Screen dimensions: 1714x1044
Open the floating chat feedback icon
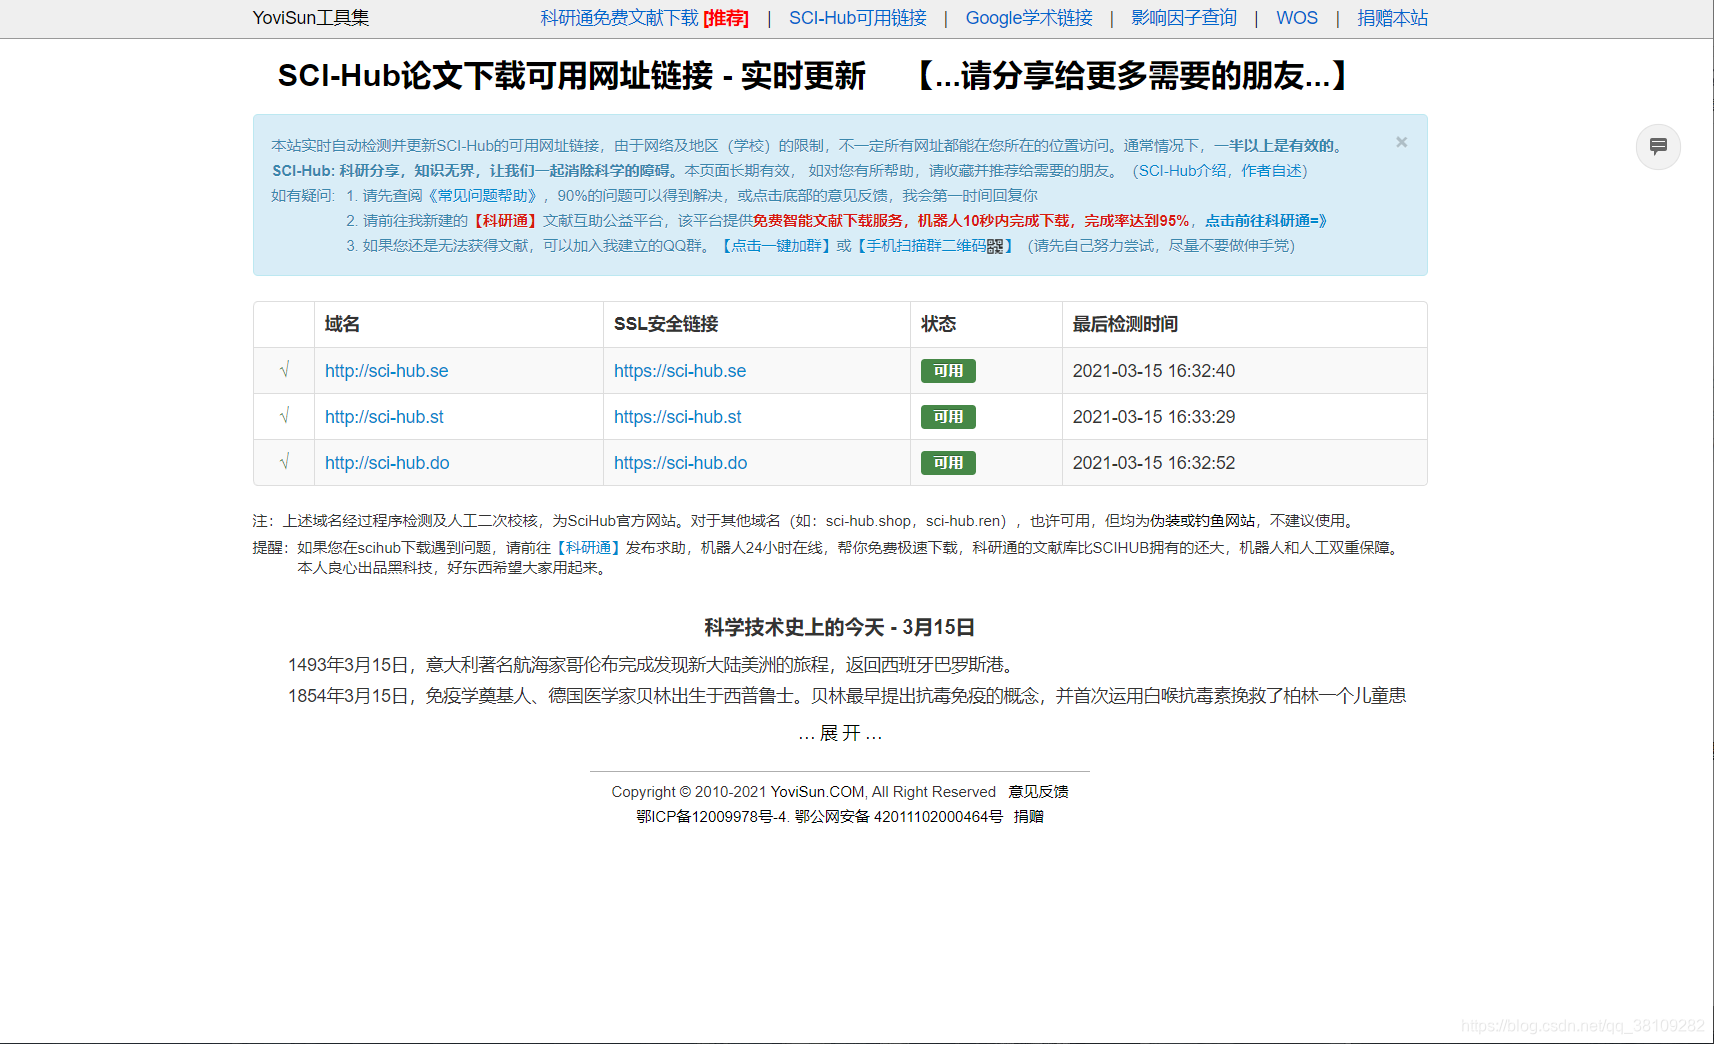[1658, 146]
